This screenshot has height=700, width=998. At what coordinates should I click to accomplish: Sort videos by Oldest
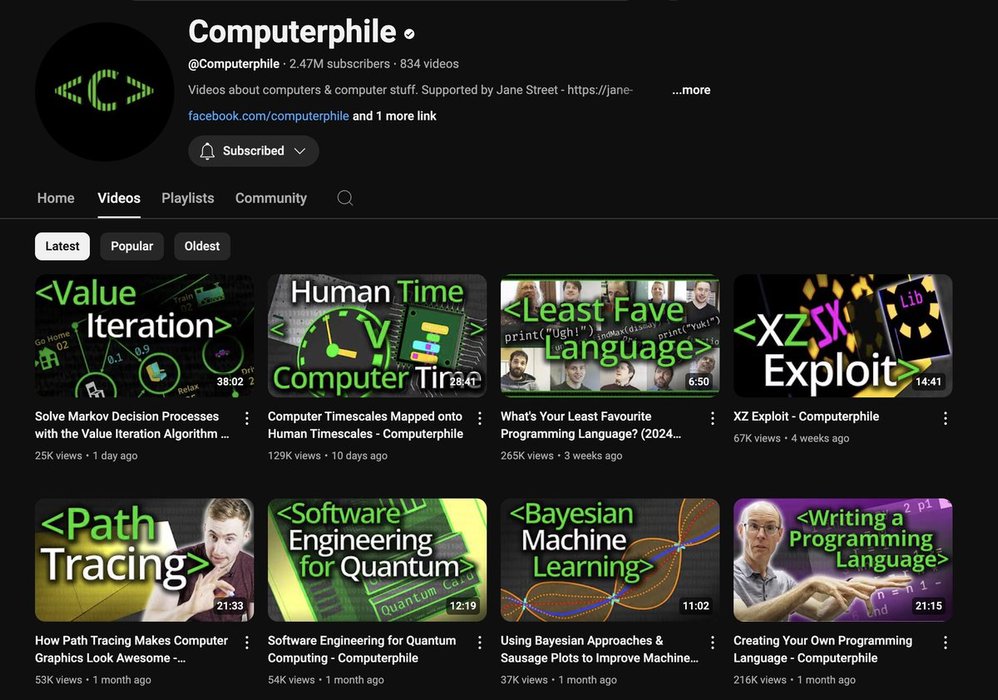point(202,246)
